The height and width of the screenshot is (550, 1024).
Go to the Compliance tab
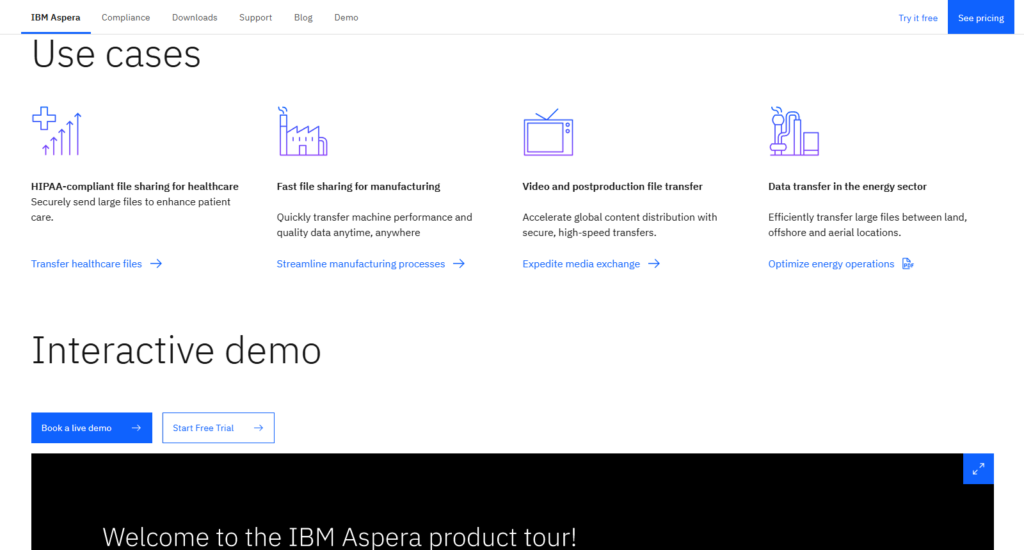click(126, 18)
